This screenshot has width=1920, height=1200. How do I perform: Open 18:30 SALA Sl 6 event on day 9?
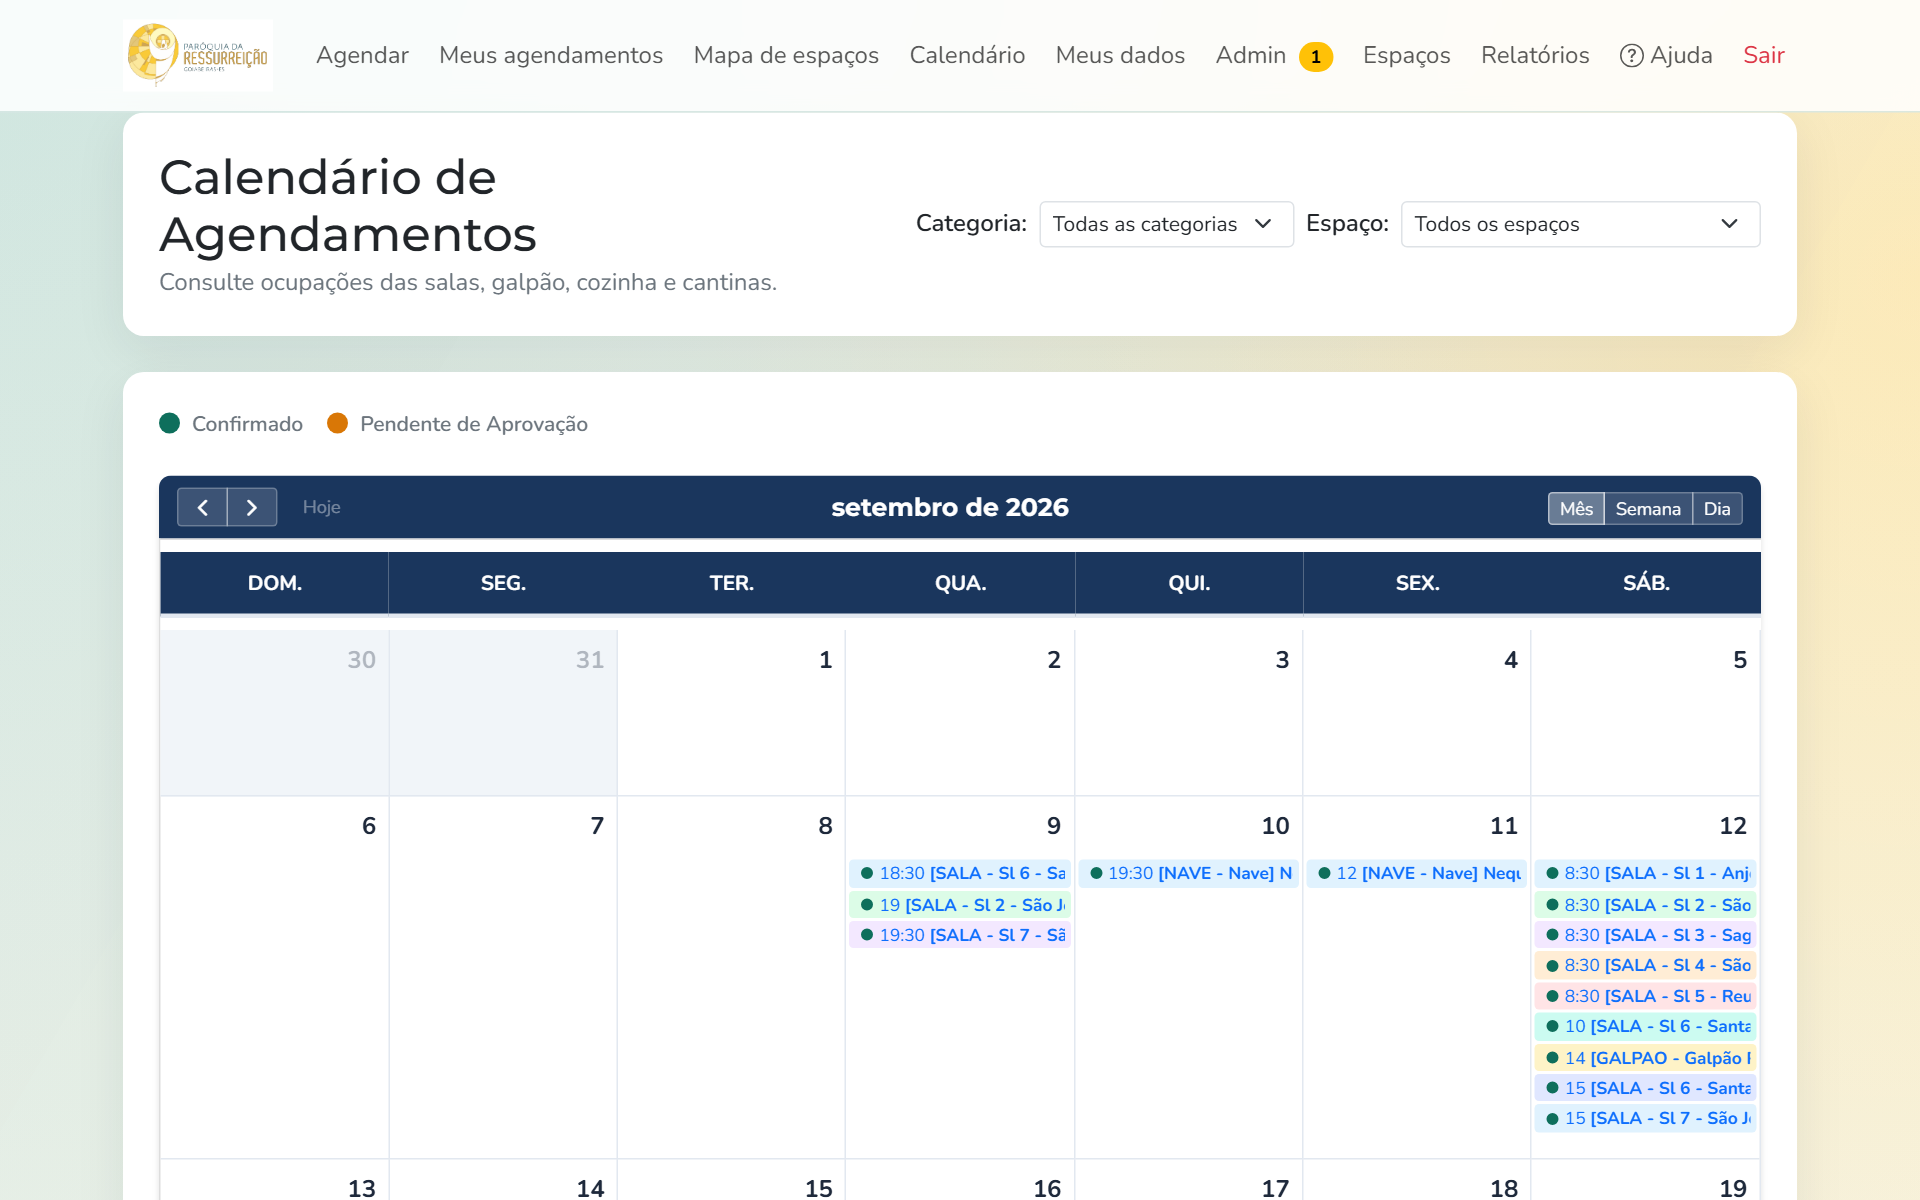960,873
